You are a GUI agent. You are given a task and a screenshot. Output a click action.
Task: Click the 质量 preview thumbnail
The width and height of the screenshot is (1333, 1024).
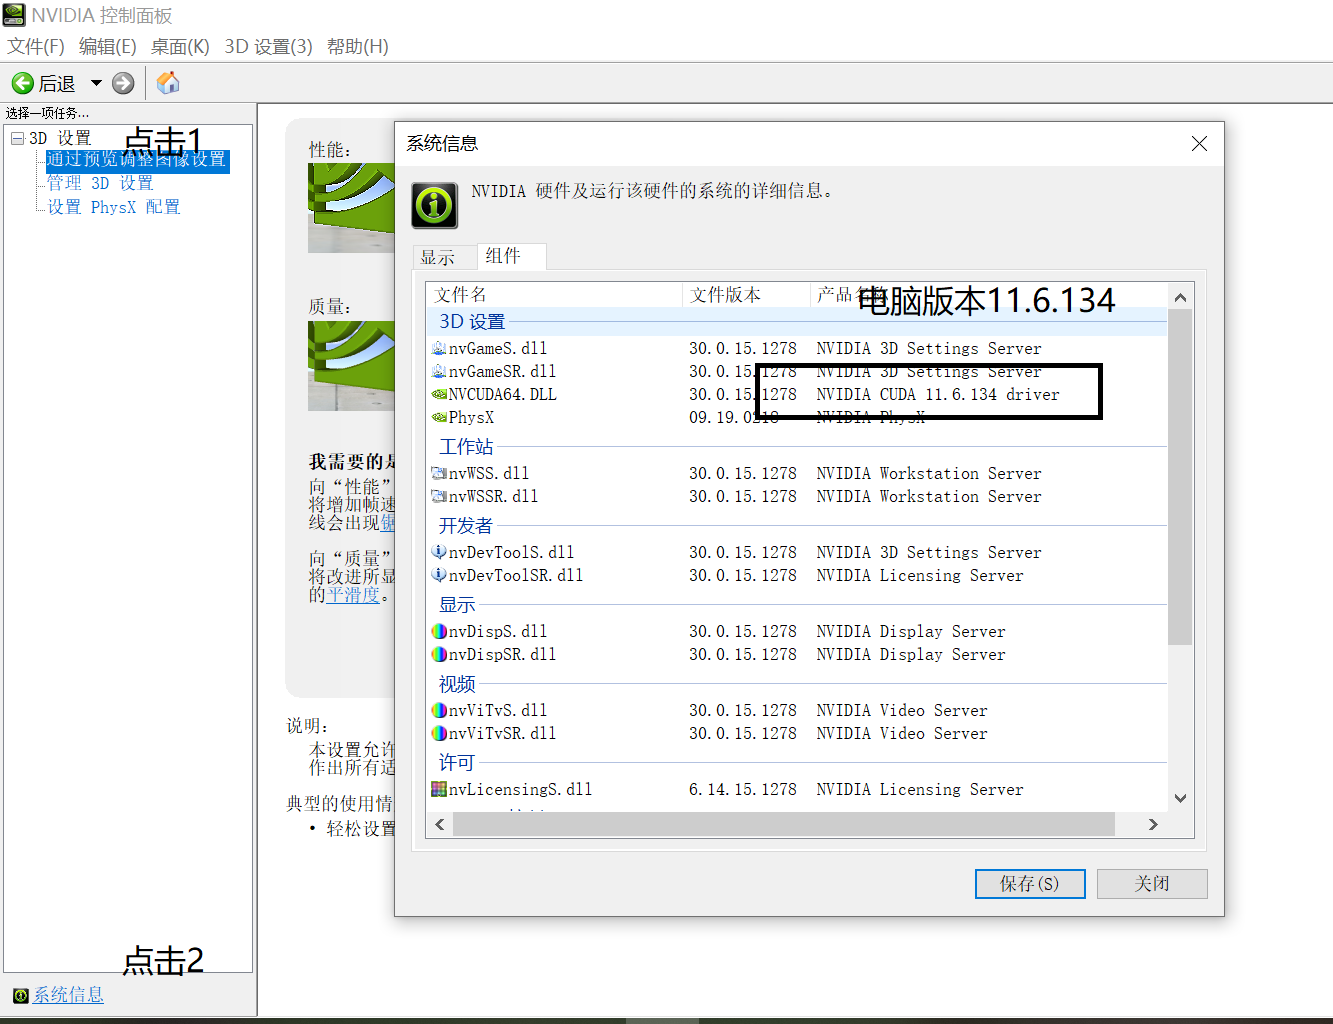click(351, 366)
